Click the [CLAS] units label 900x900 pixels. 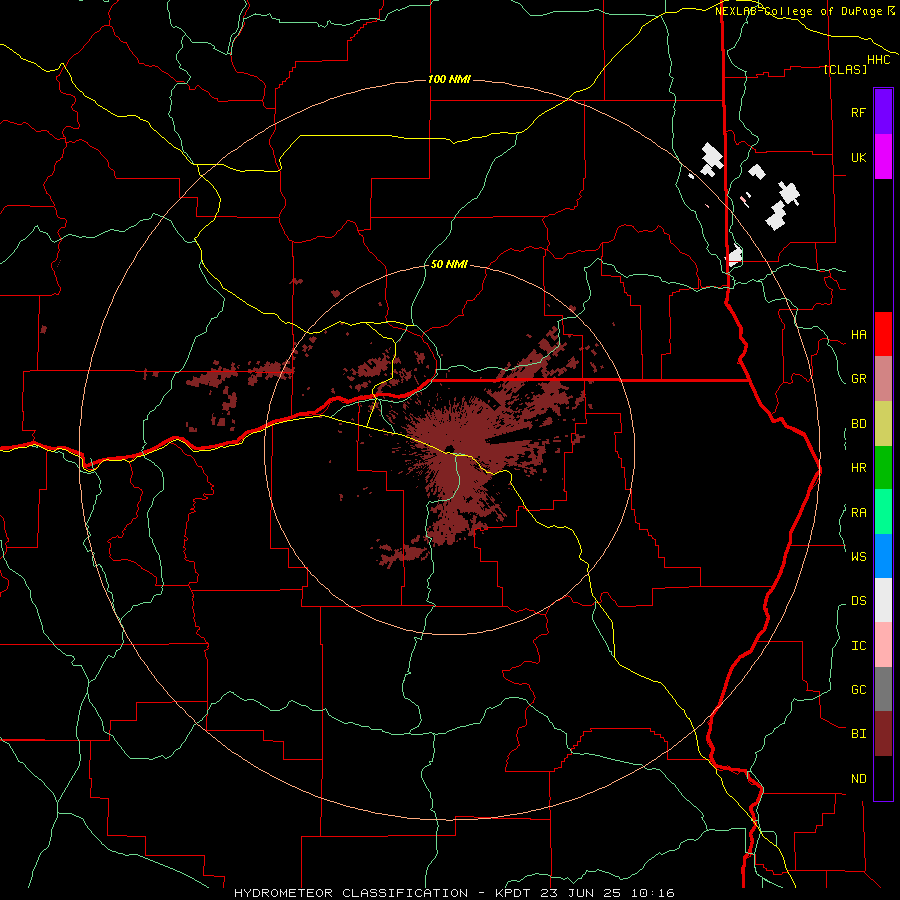pyautogui.click(x=845, y=69)
